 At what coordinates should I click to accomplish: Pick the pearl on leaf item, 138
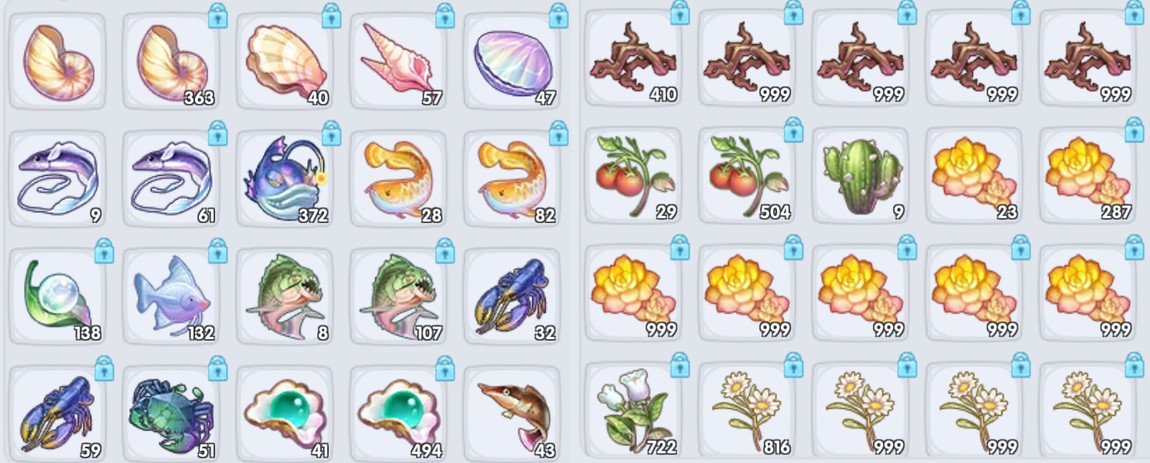[57, 296]
